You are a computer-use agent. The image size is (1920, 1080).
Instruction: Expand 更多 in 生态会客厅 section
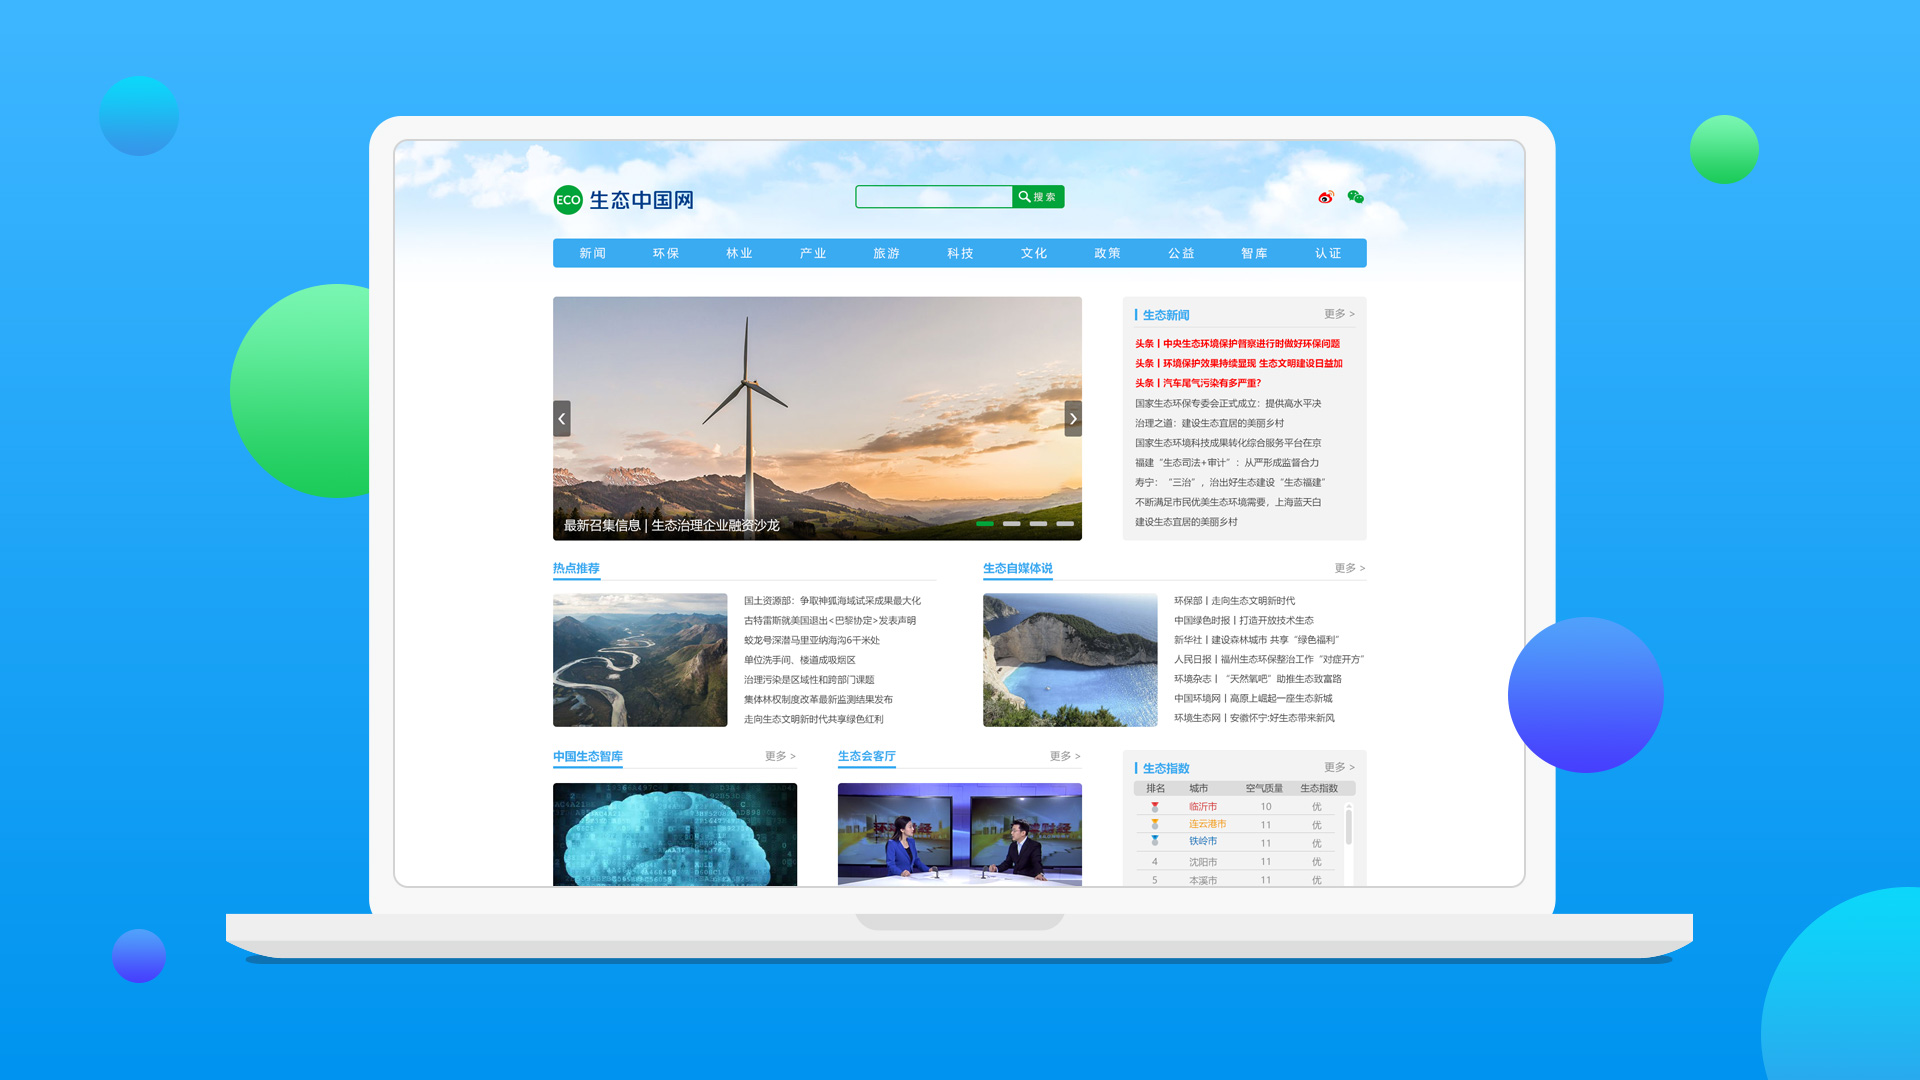[x=1066, y=756]
